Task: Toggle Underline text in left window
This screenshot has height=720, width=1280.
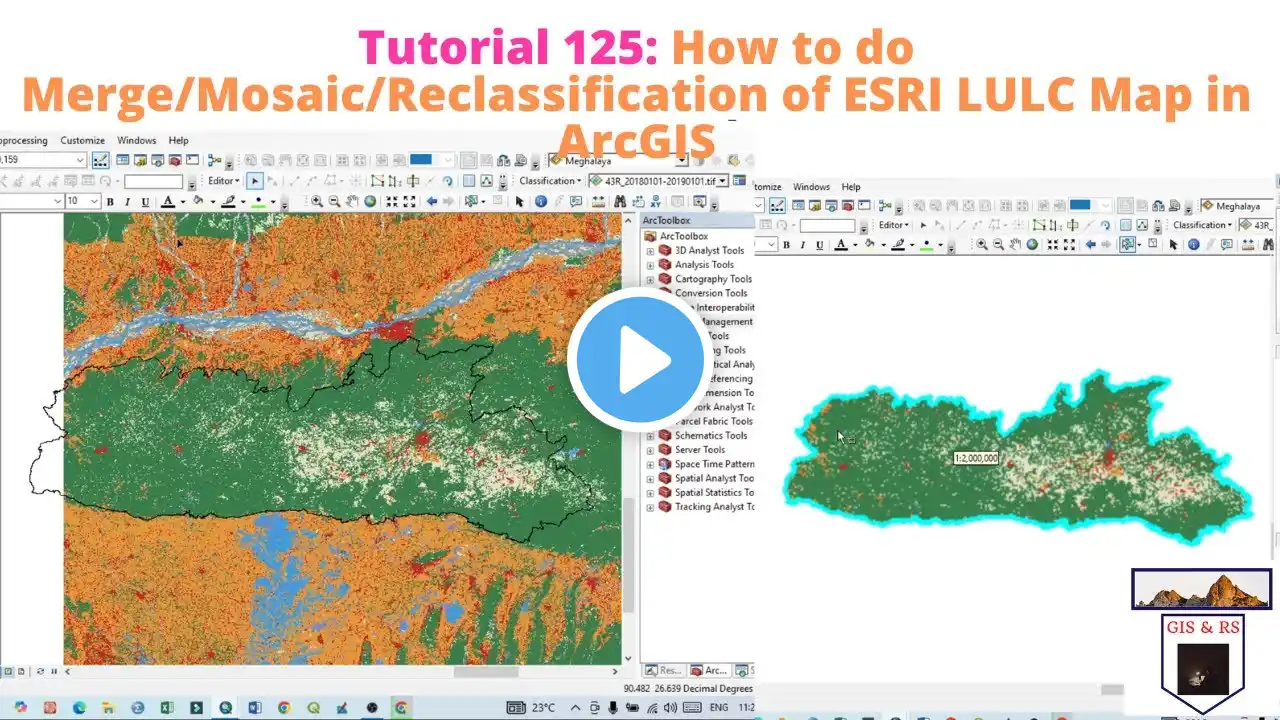Action: [x=145, y=201]
